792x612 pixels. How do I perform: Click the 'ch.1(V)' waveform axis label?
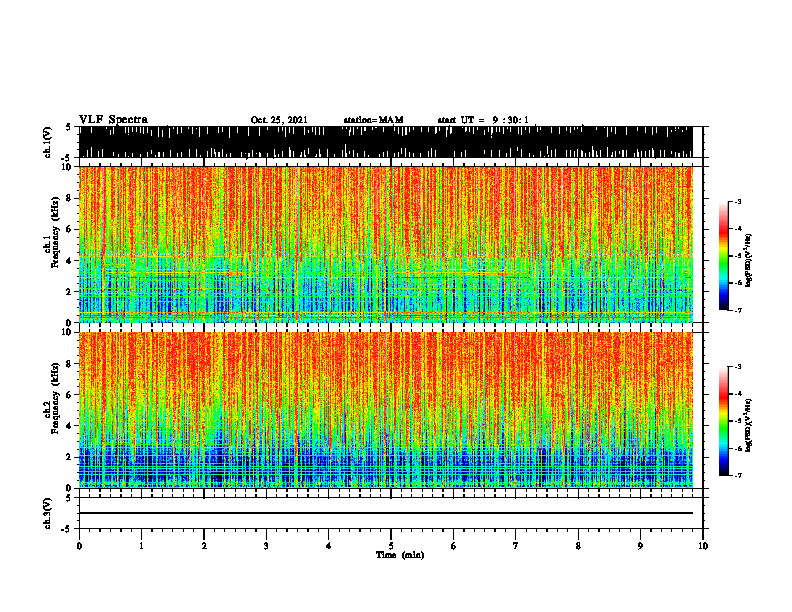click(x=48, y=142)
